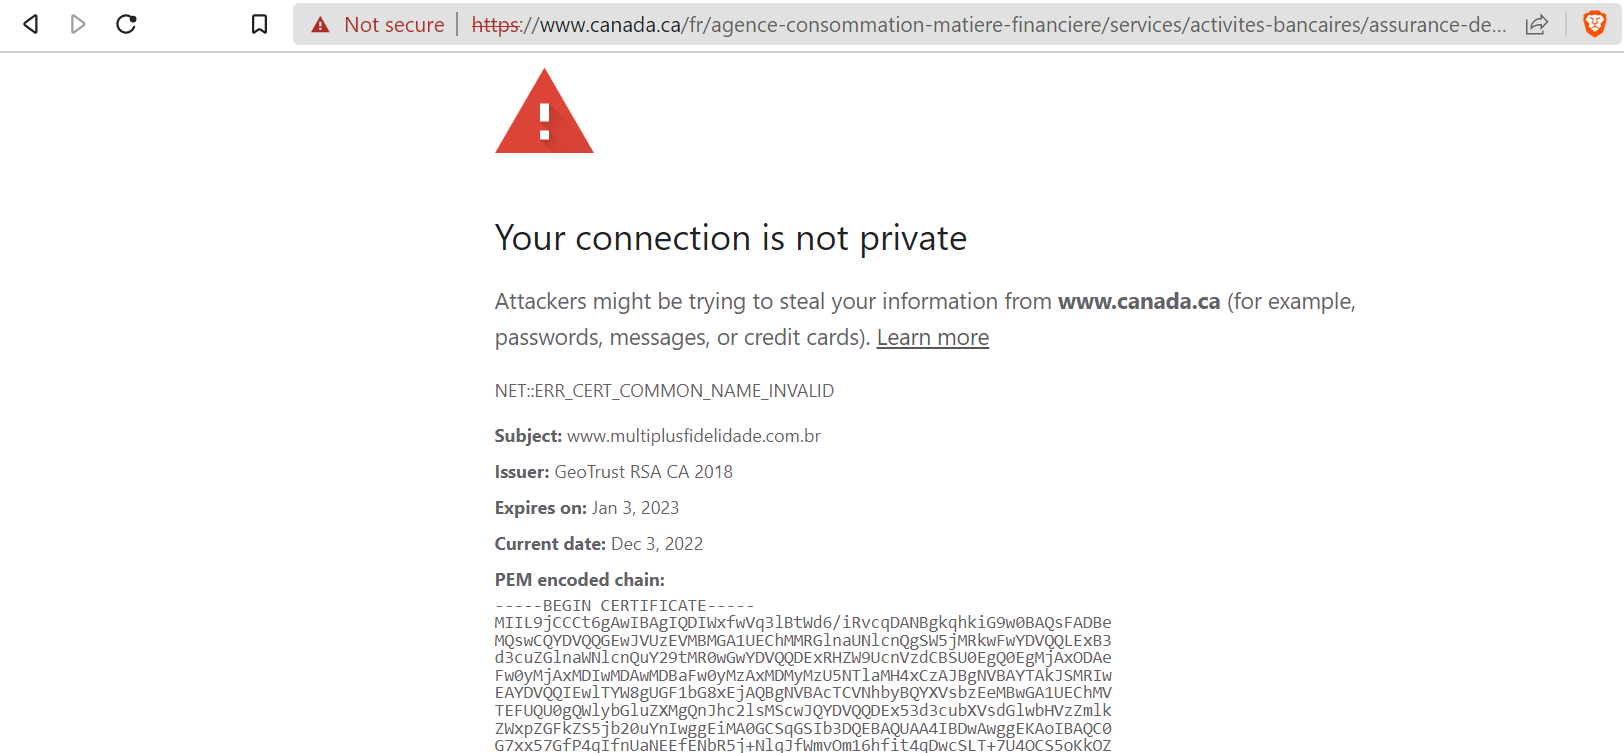
Task: Click the PEM encoded chain label
Action: click(580, 580)
